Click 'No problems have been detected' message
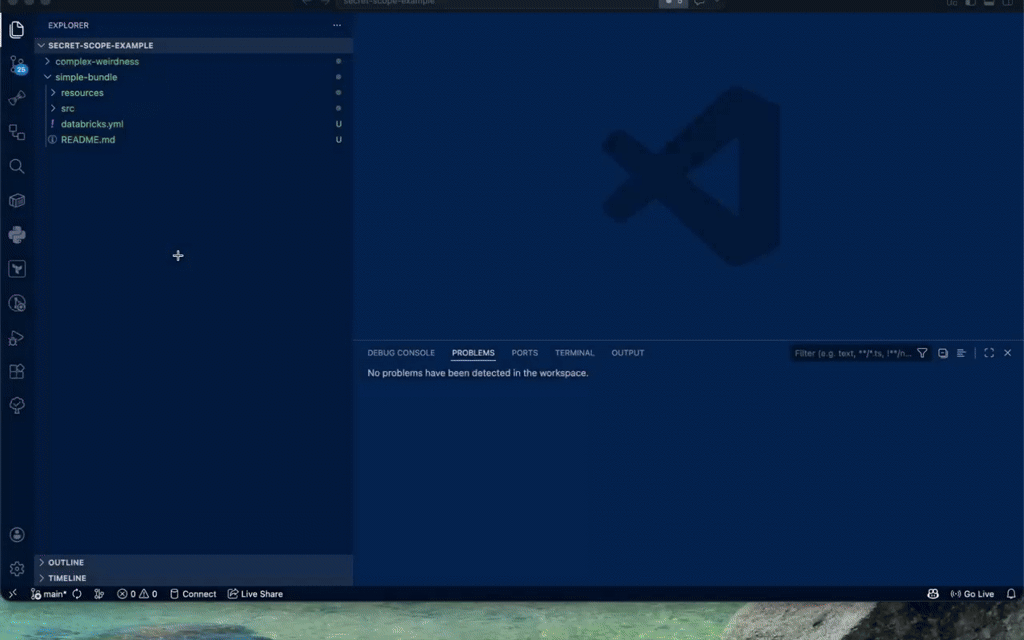The height and width of the screenshot is (640, 1024). click(x=477, y=373)
